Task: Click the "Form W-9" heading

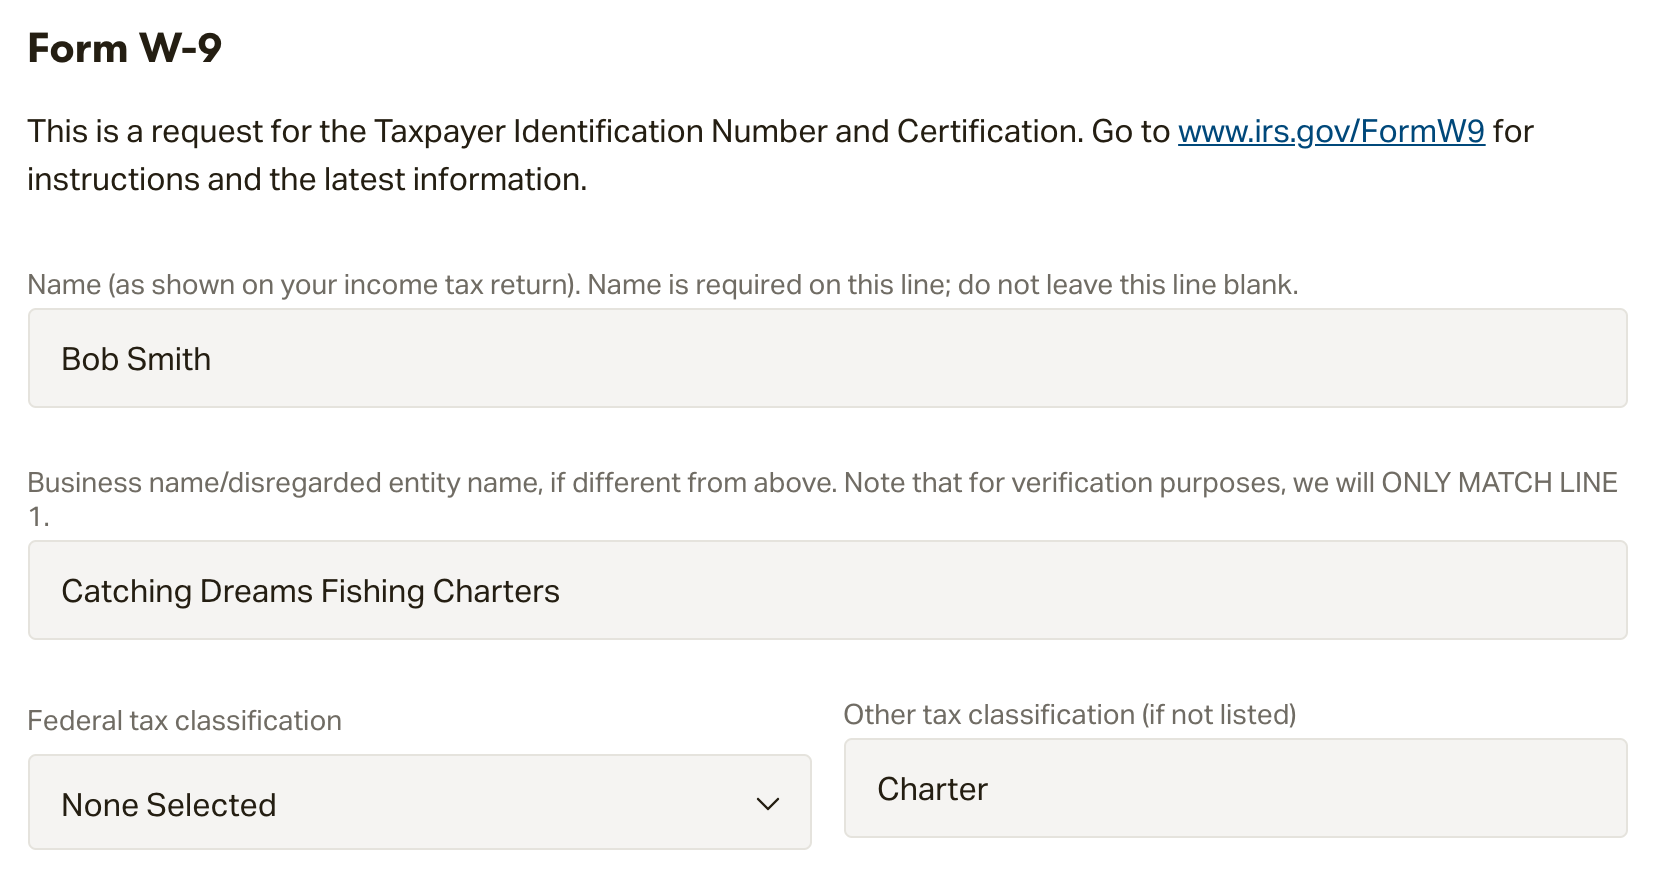Action: (x=125, y=48)
